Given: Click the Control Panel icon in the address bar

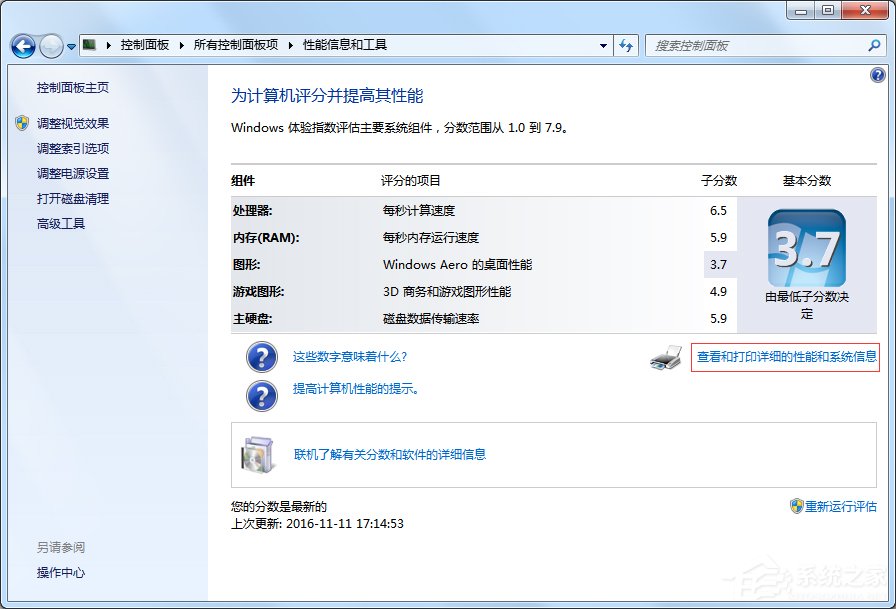Looking at the screenshot, I should click(88, 44).
